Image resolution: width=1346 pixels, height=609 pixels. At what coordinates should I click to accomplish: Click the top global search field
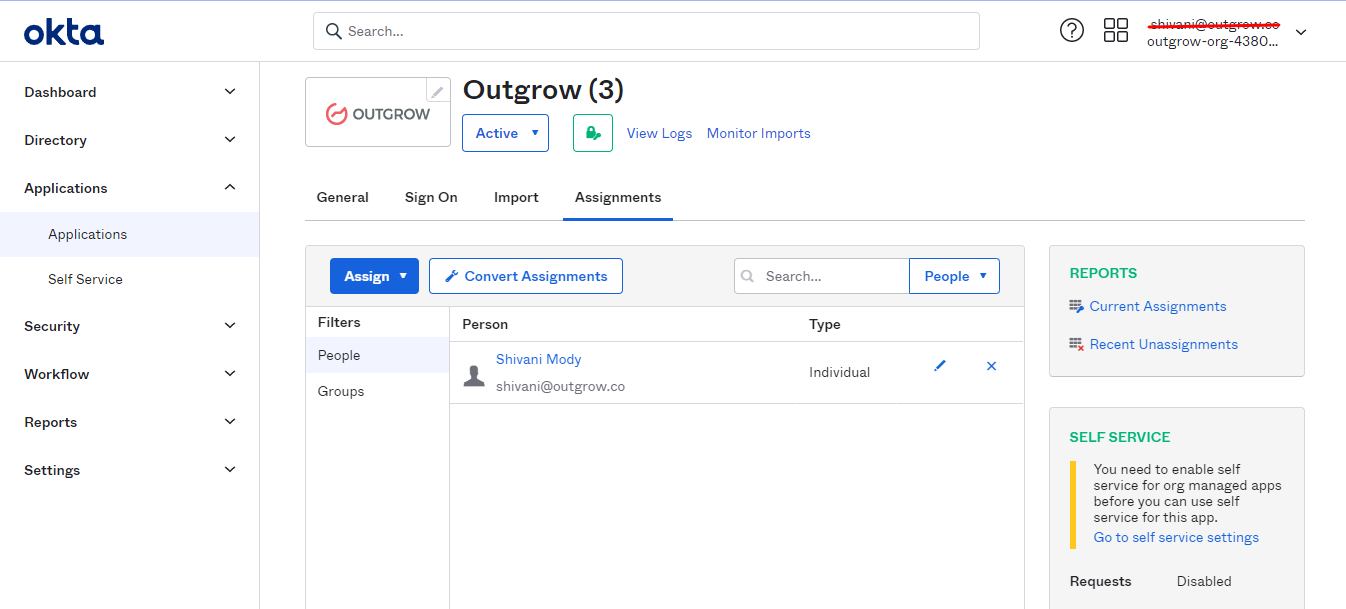click(x=646, y=31)
